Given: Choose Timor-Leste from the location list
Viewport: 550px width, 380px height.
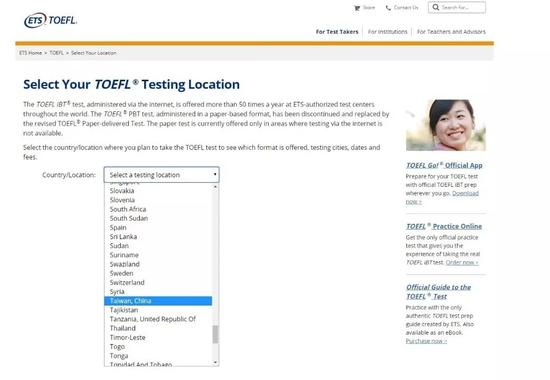Looking at the screenshot, I should [158, 337].
